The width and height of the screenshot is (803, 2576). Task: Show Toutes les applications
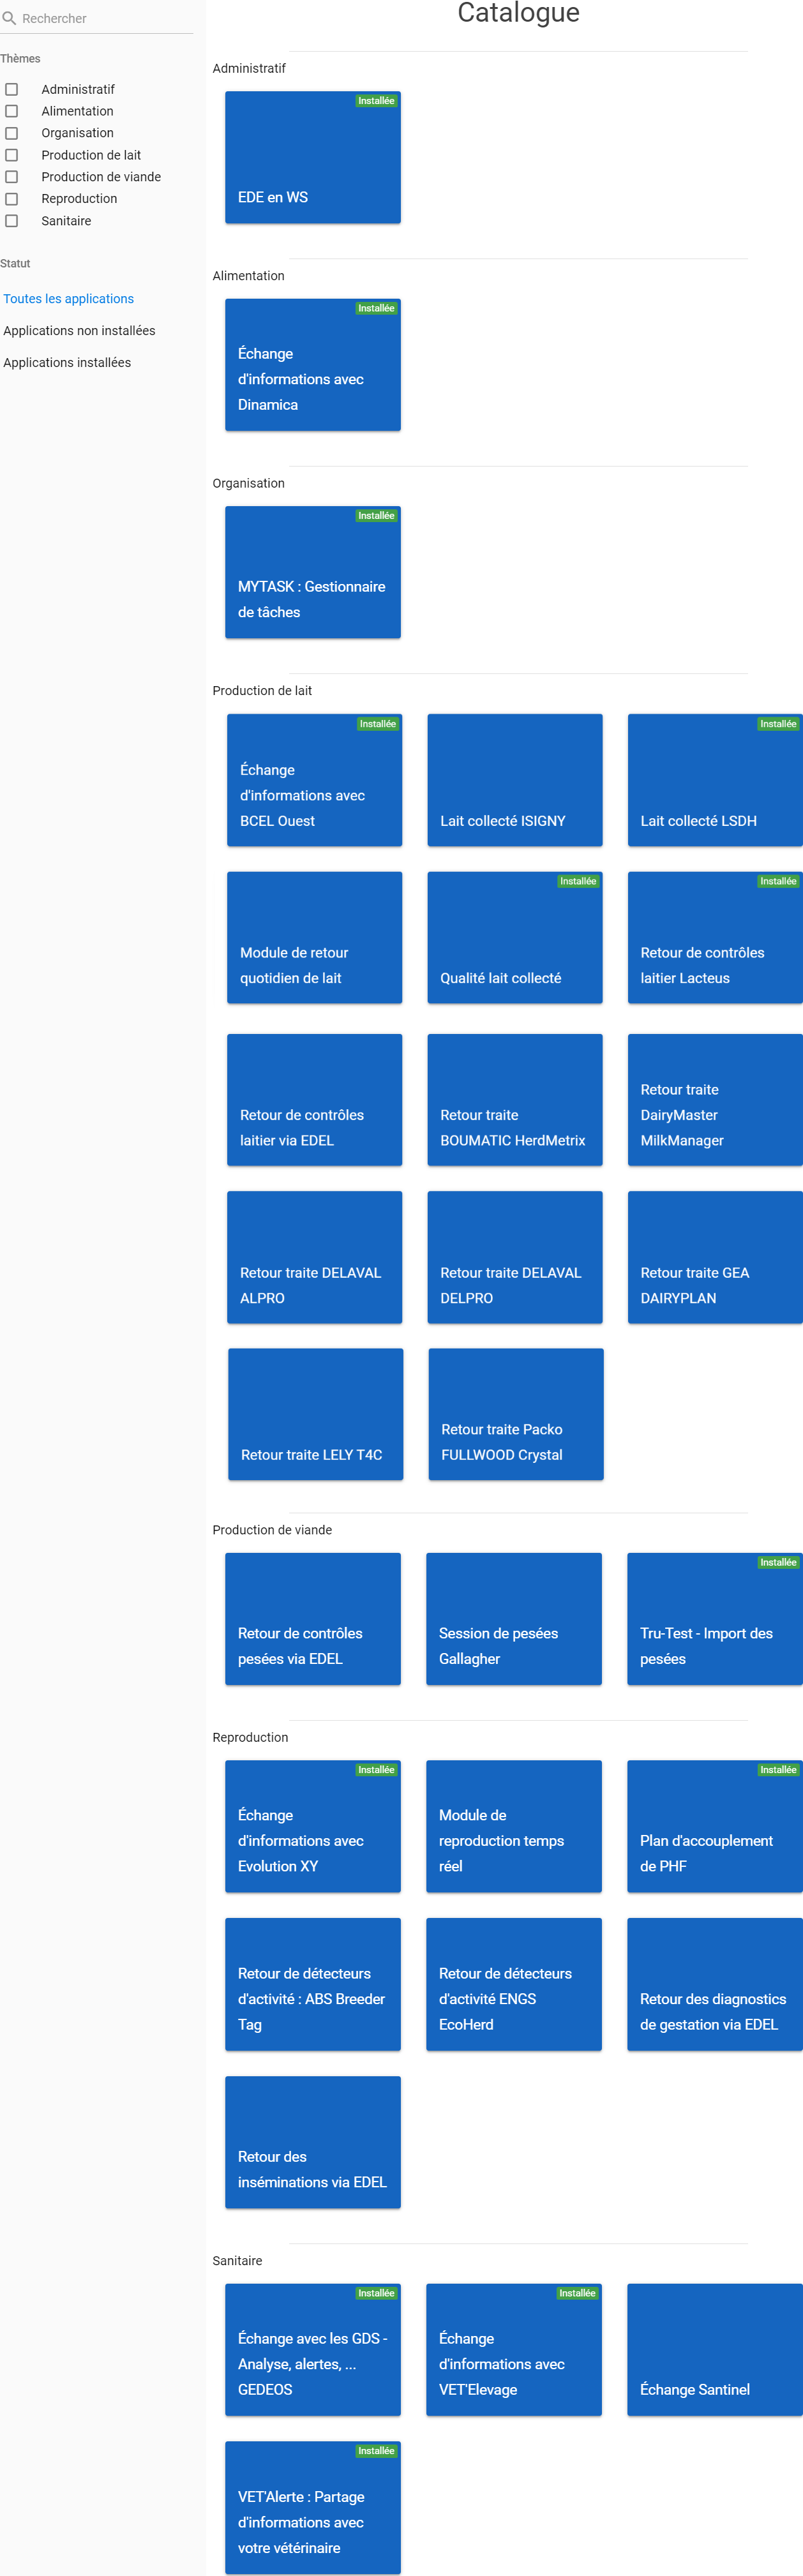pyautogui.click(x=68, y=299)
